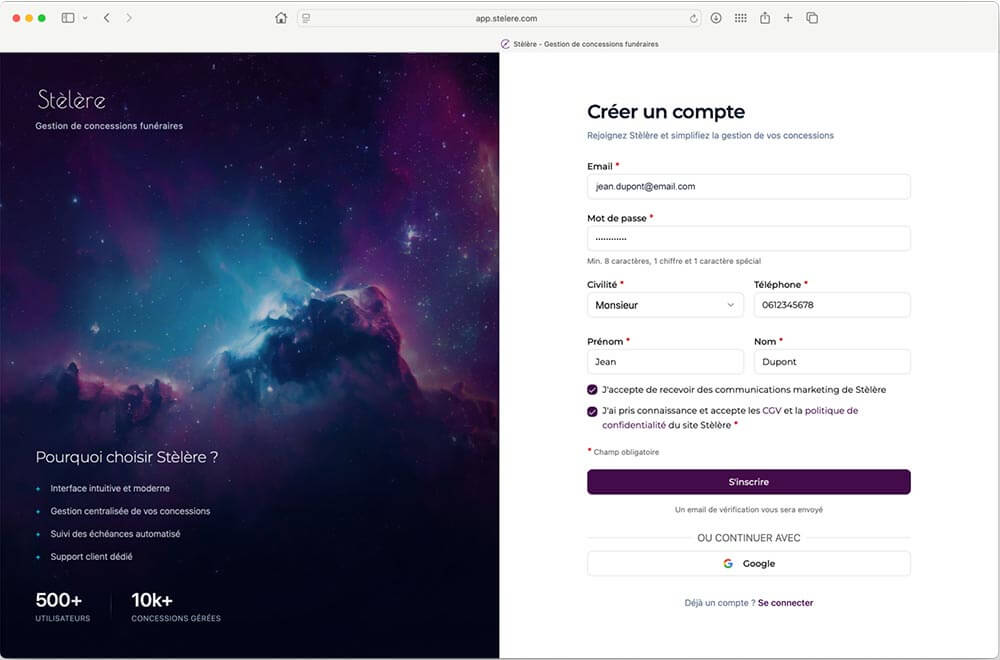Go back with the back arrow
This screenshot has width=1000, height=660.
(107, 18)
